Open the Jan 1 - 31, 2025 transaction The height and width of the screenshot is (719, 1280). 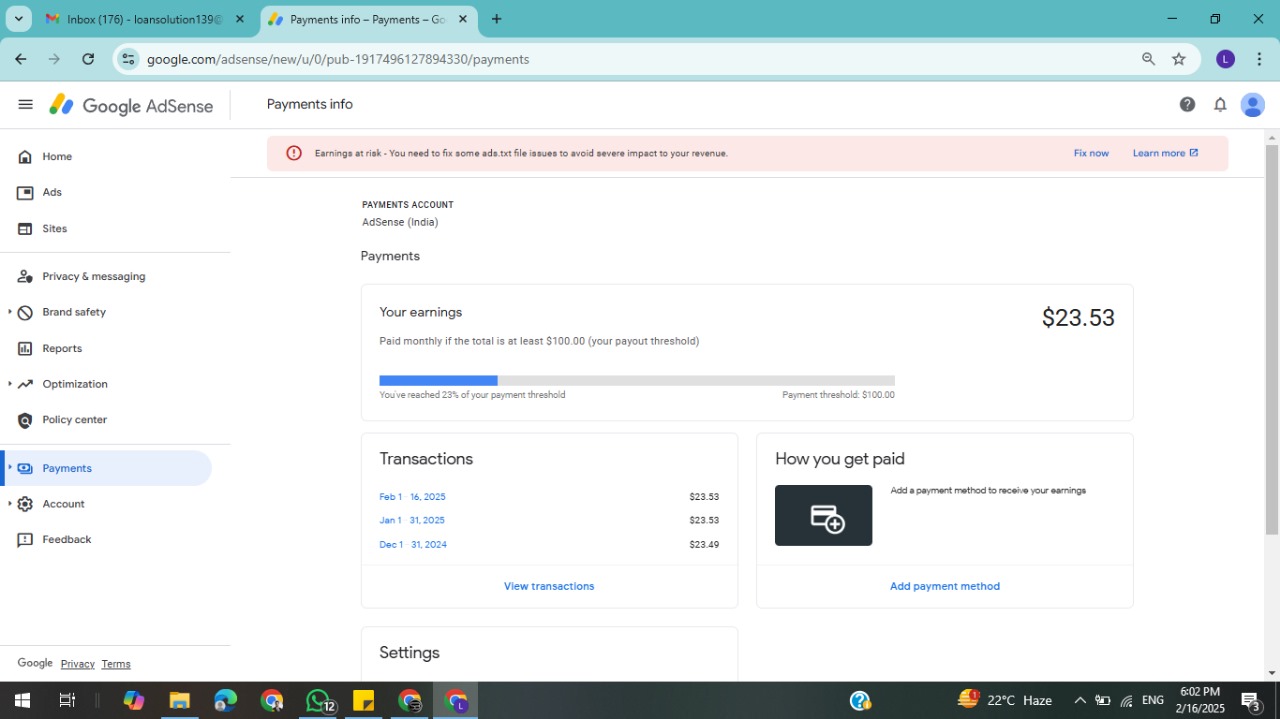click(x=412, y=520)
